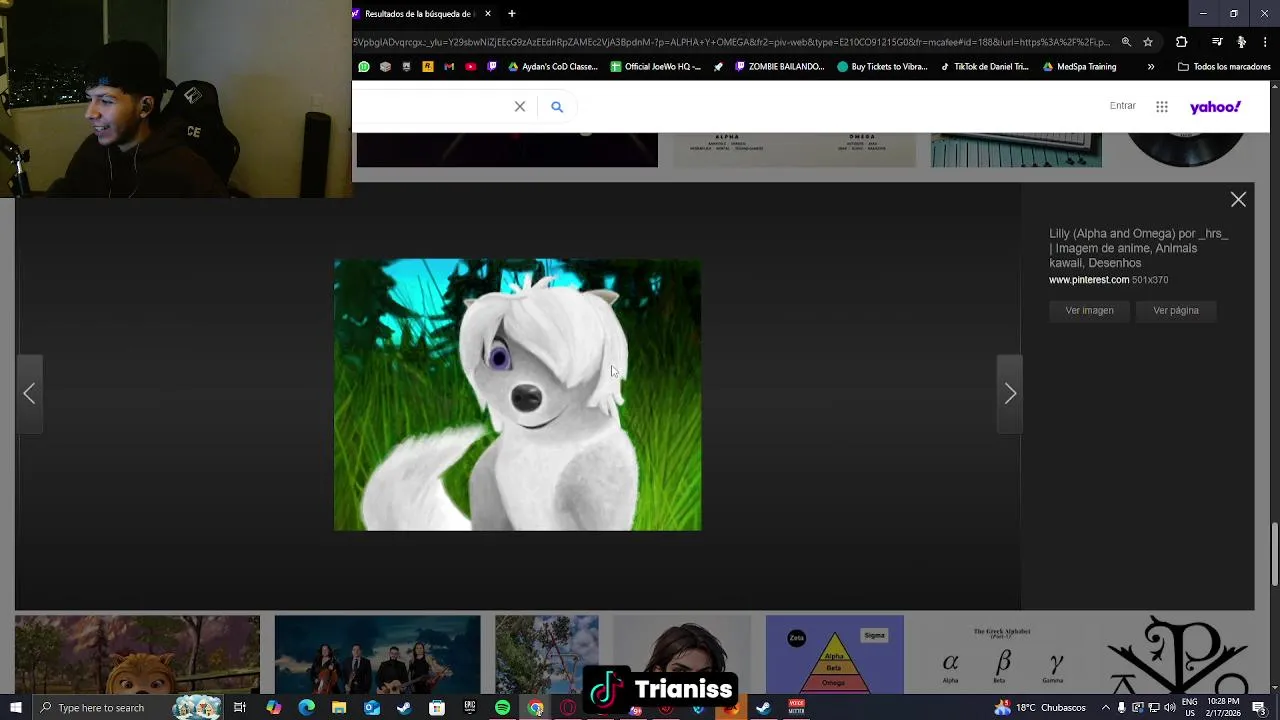Open the media control icon in toolbar
Screen dimensions: 1280x720
click(x=1217, y=42)
